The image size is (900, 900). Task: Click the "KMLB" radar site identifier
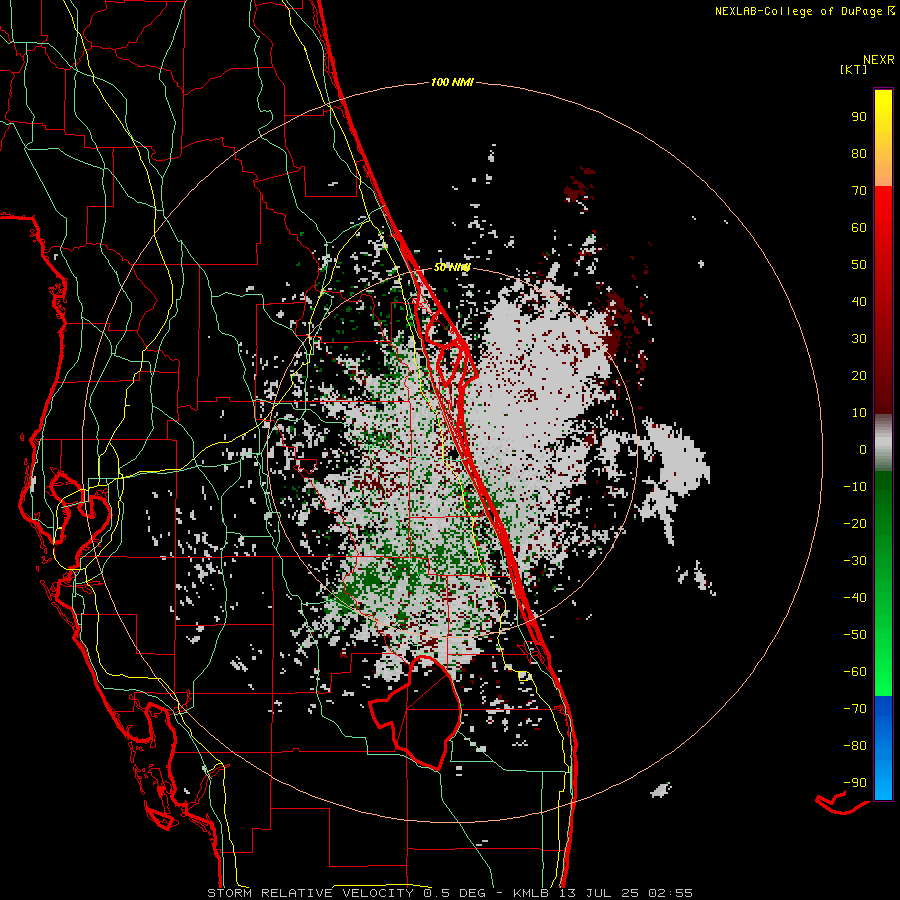pos(531,893)
